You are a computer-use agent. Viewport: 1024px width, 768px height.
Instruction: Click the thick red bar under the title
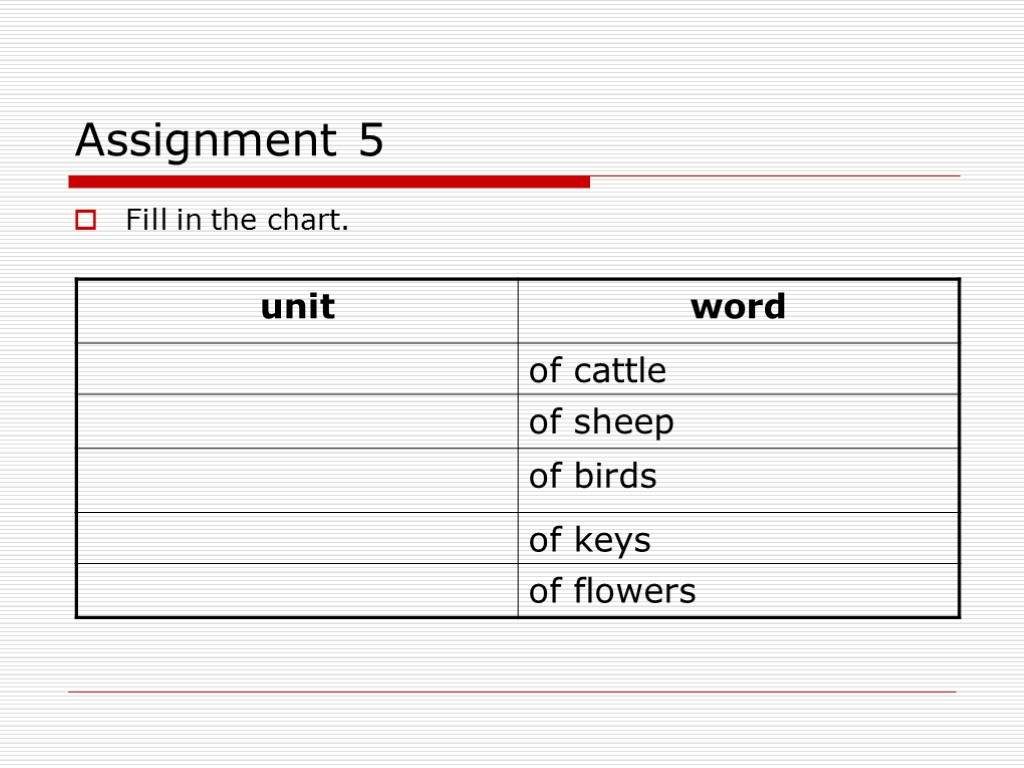pos(328,181)
